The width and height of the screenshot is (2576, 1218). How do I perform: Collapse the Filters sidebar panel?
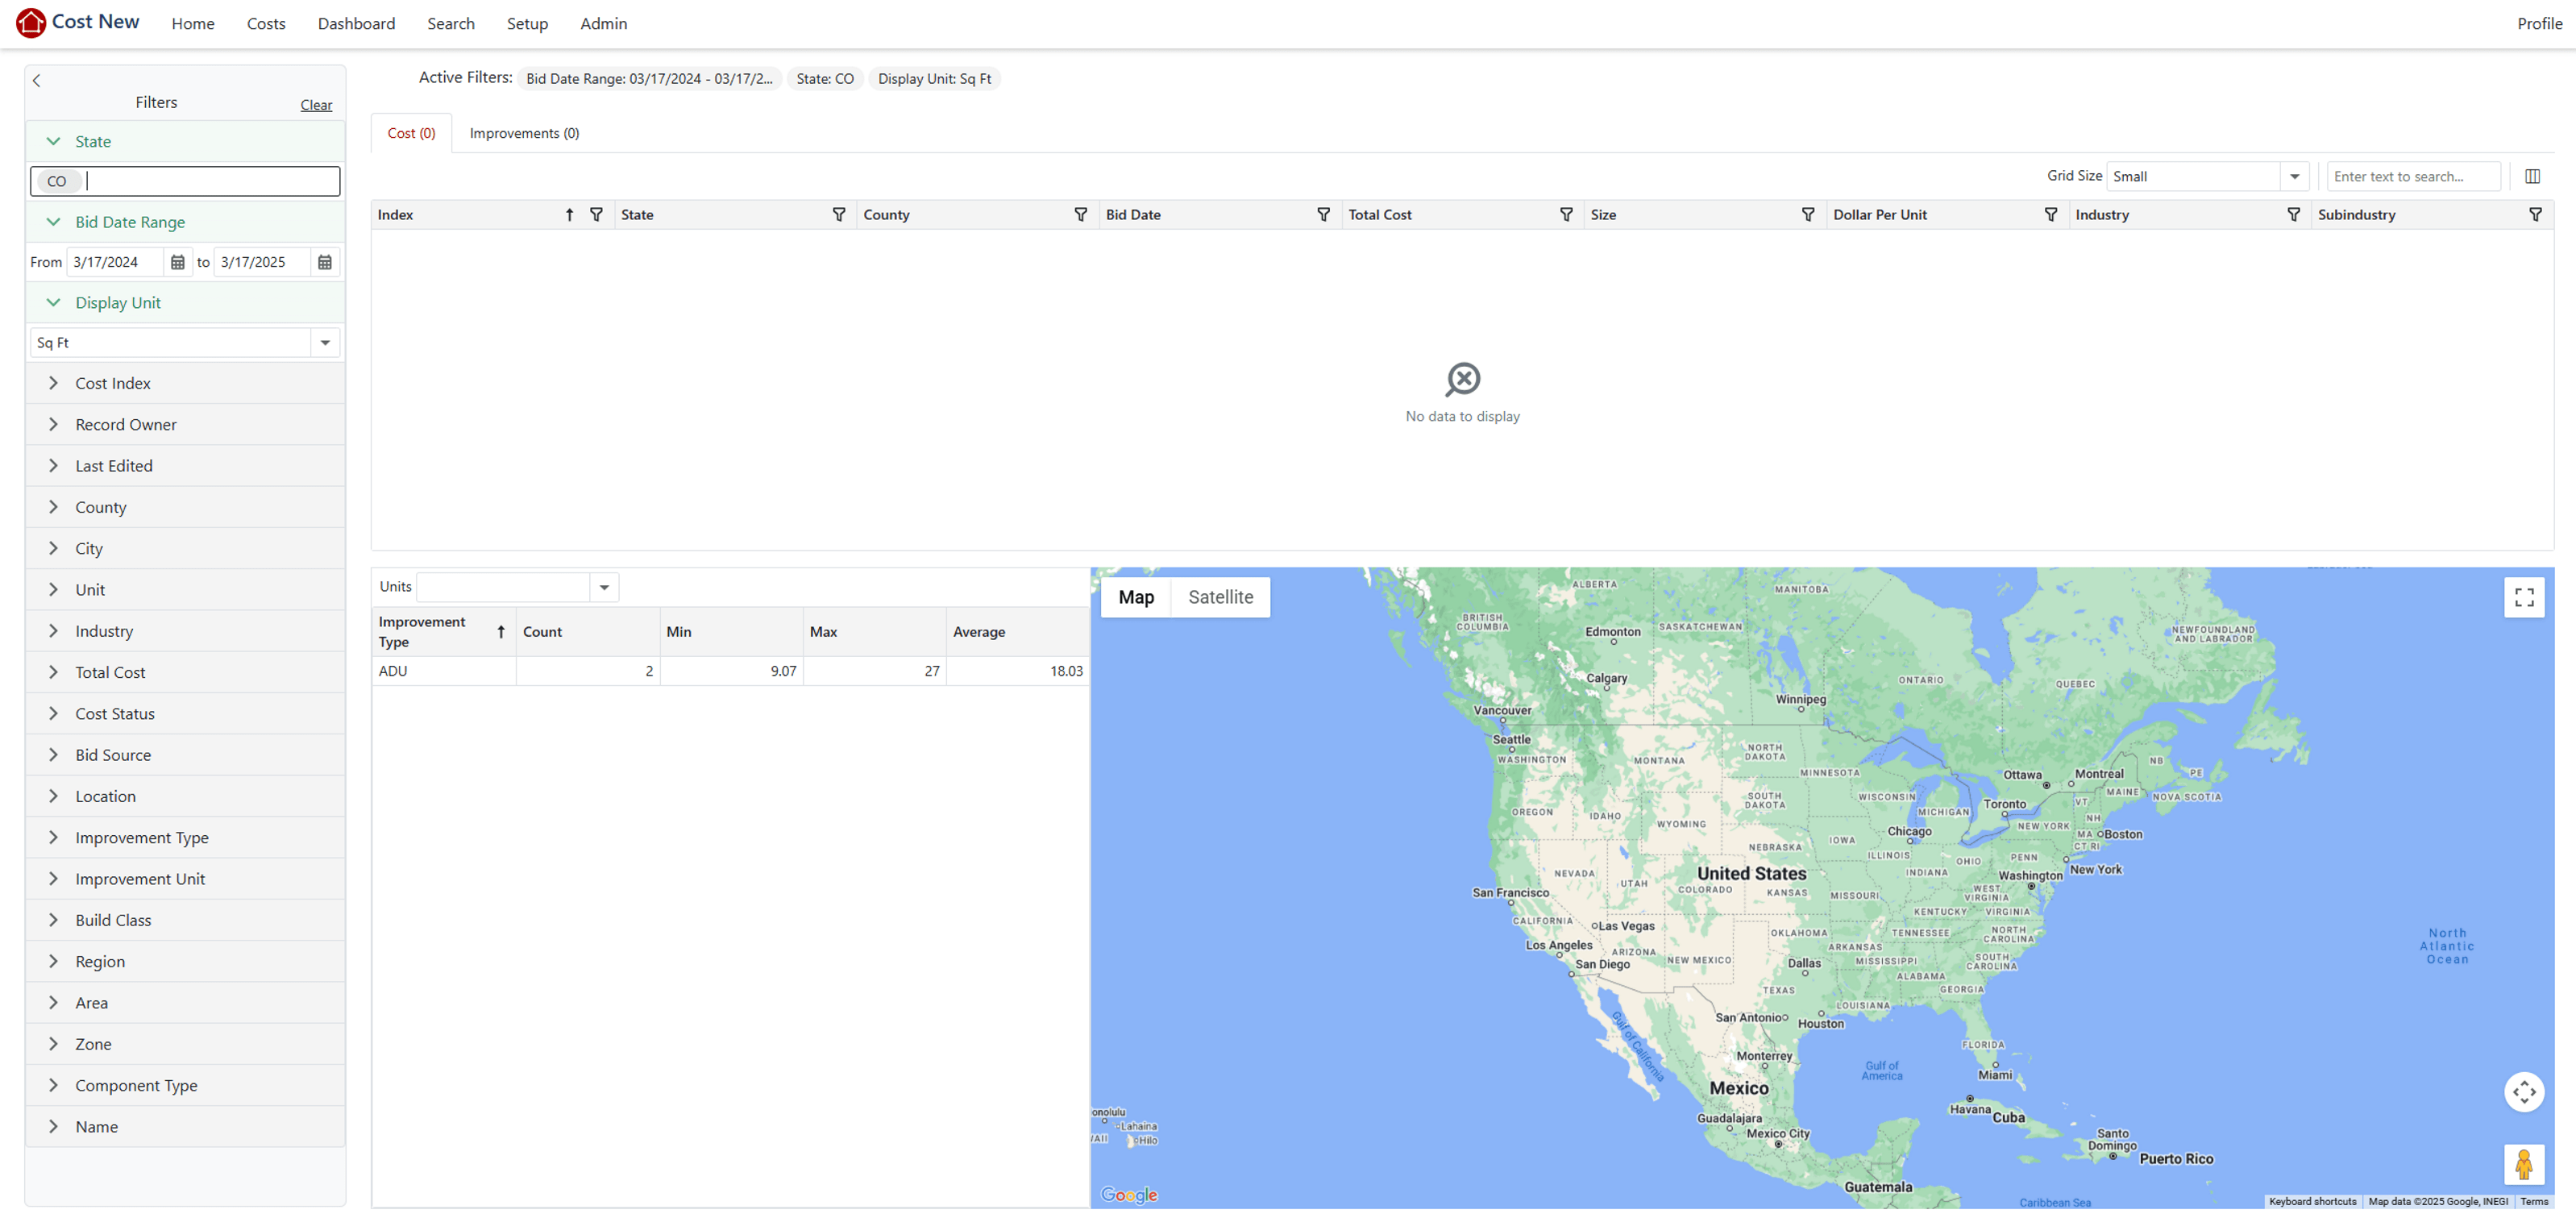pyautogui.click(x=36, y=81)
